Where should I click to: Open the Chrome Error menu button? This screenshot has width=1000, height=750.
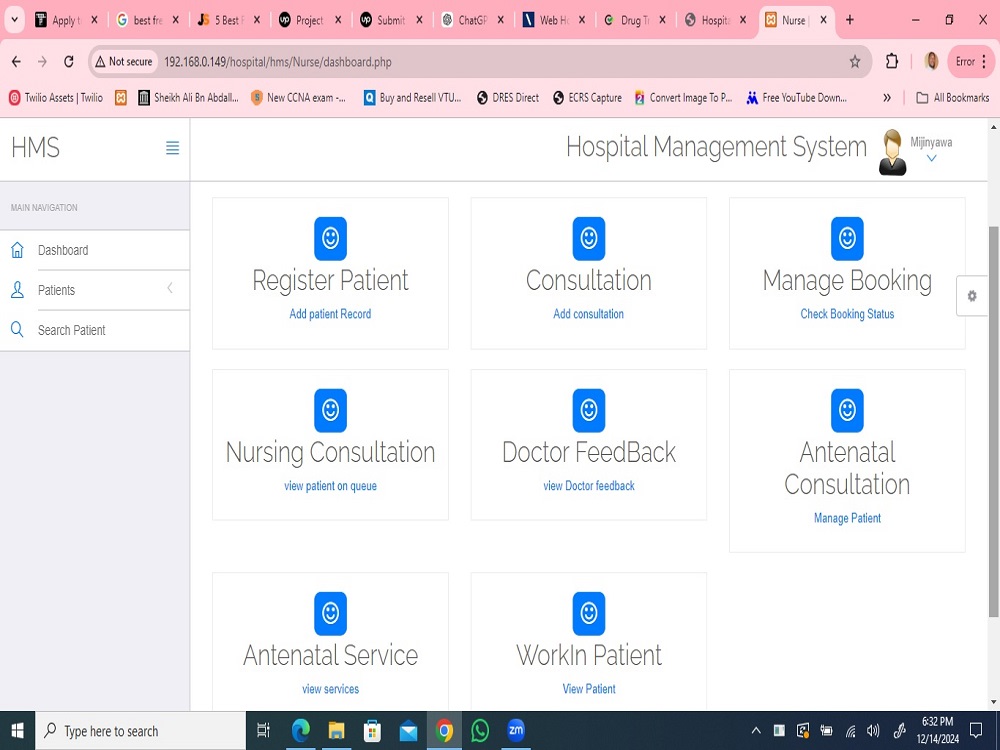971,62
